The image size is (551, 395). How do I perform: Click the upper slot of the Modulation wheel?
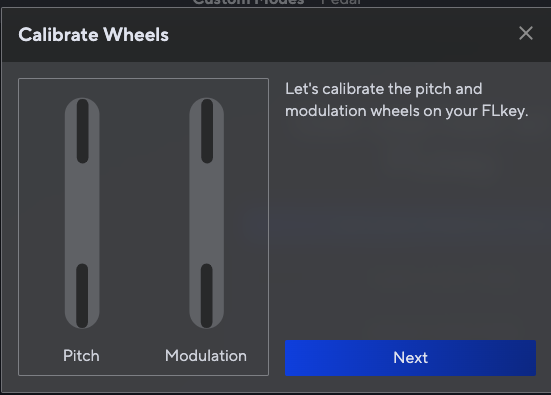point(207,131)
